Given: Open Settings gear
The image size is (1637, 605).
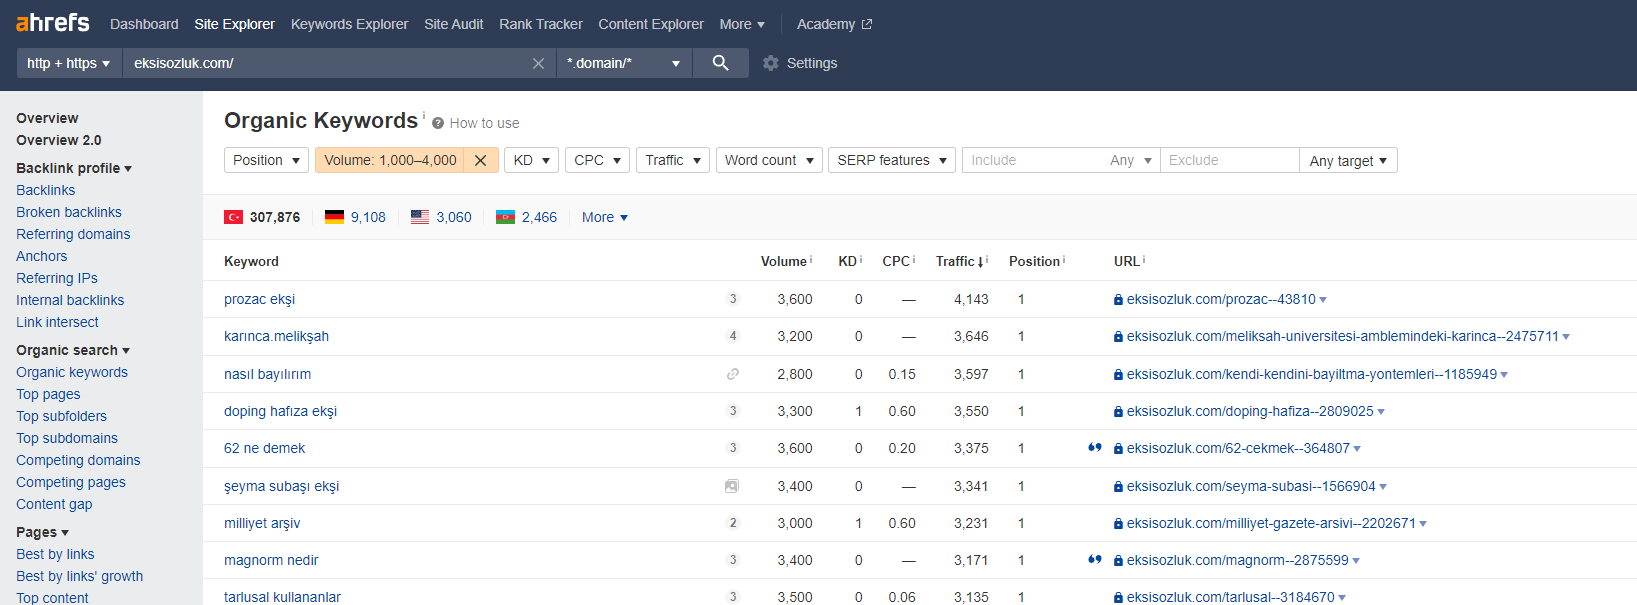Looking at the screenshot, I should coord(770,63).
